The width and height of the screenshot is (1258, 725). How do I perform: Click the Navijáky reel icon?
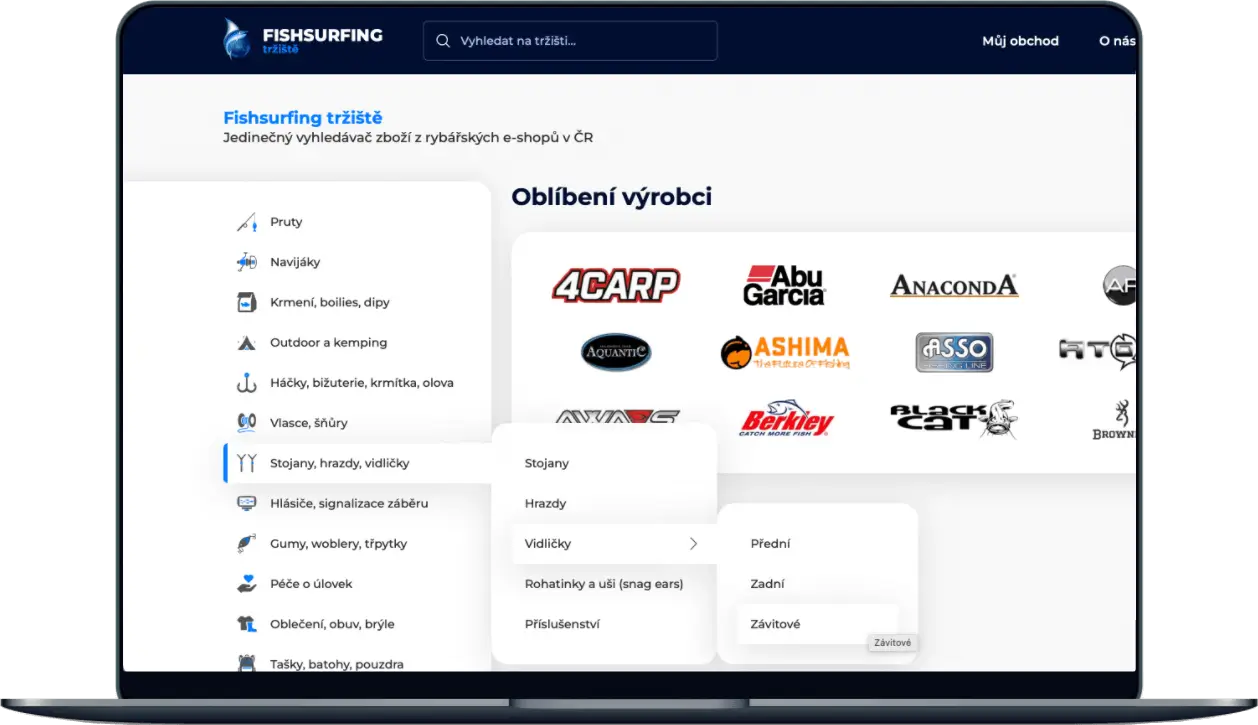tap(246, 262)
